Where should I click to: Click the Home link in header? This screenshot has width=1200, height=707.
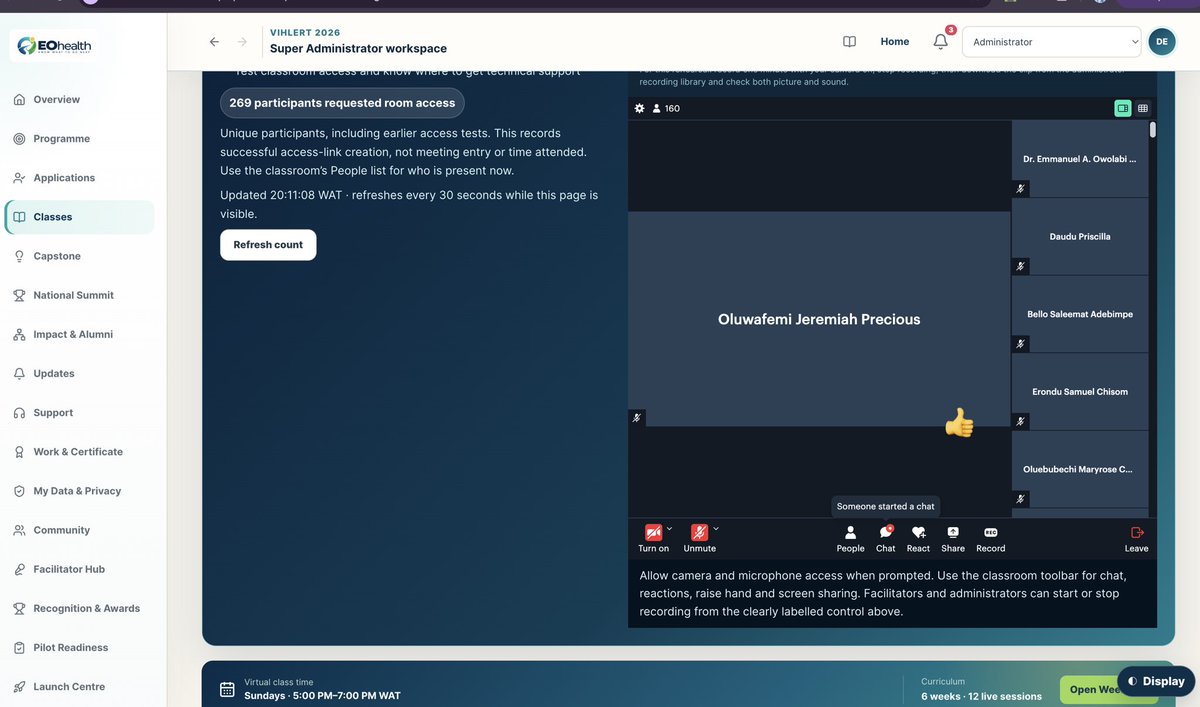tap(895, 42)
